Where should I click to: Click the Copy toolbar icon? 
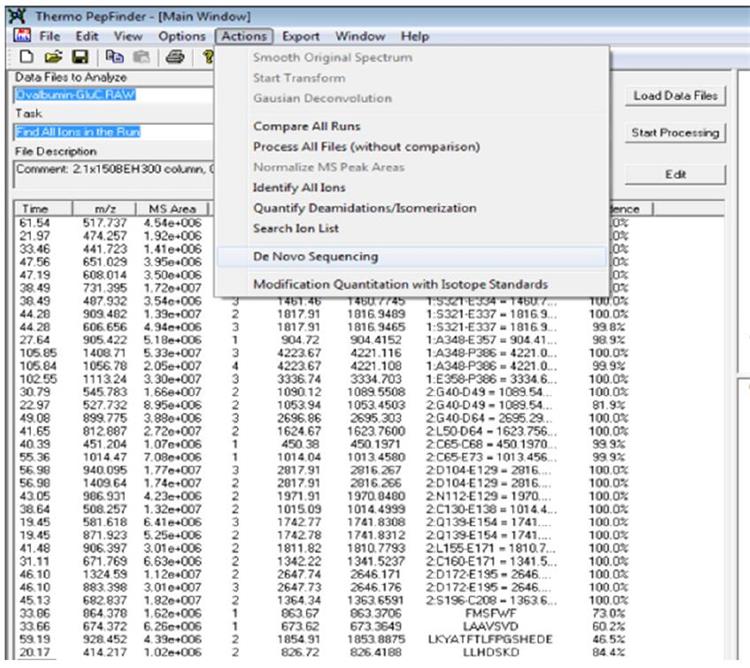coord(114,57)
